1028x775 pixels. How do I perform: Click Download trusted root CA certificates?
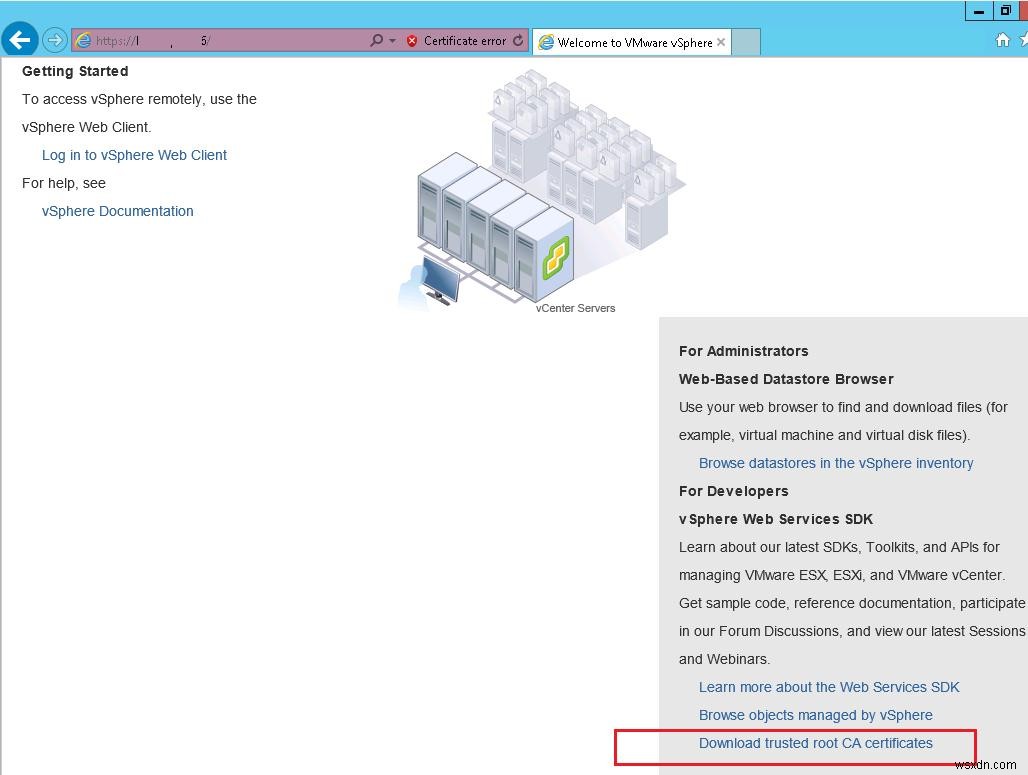point(816,743)
